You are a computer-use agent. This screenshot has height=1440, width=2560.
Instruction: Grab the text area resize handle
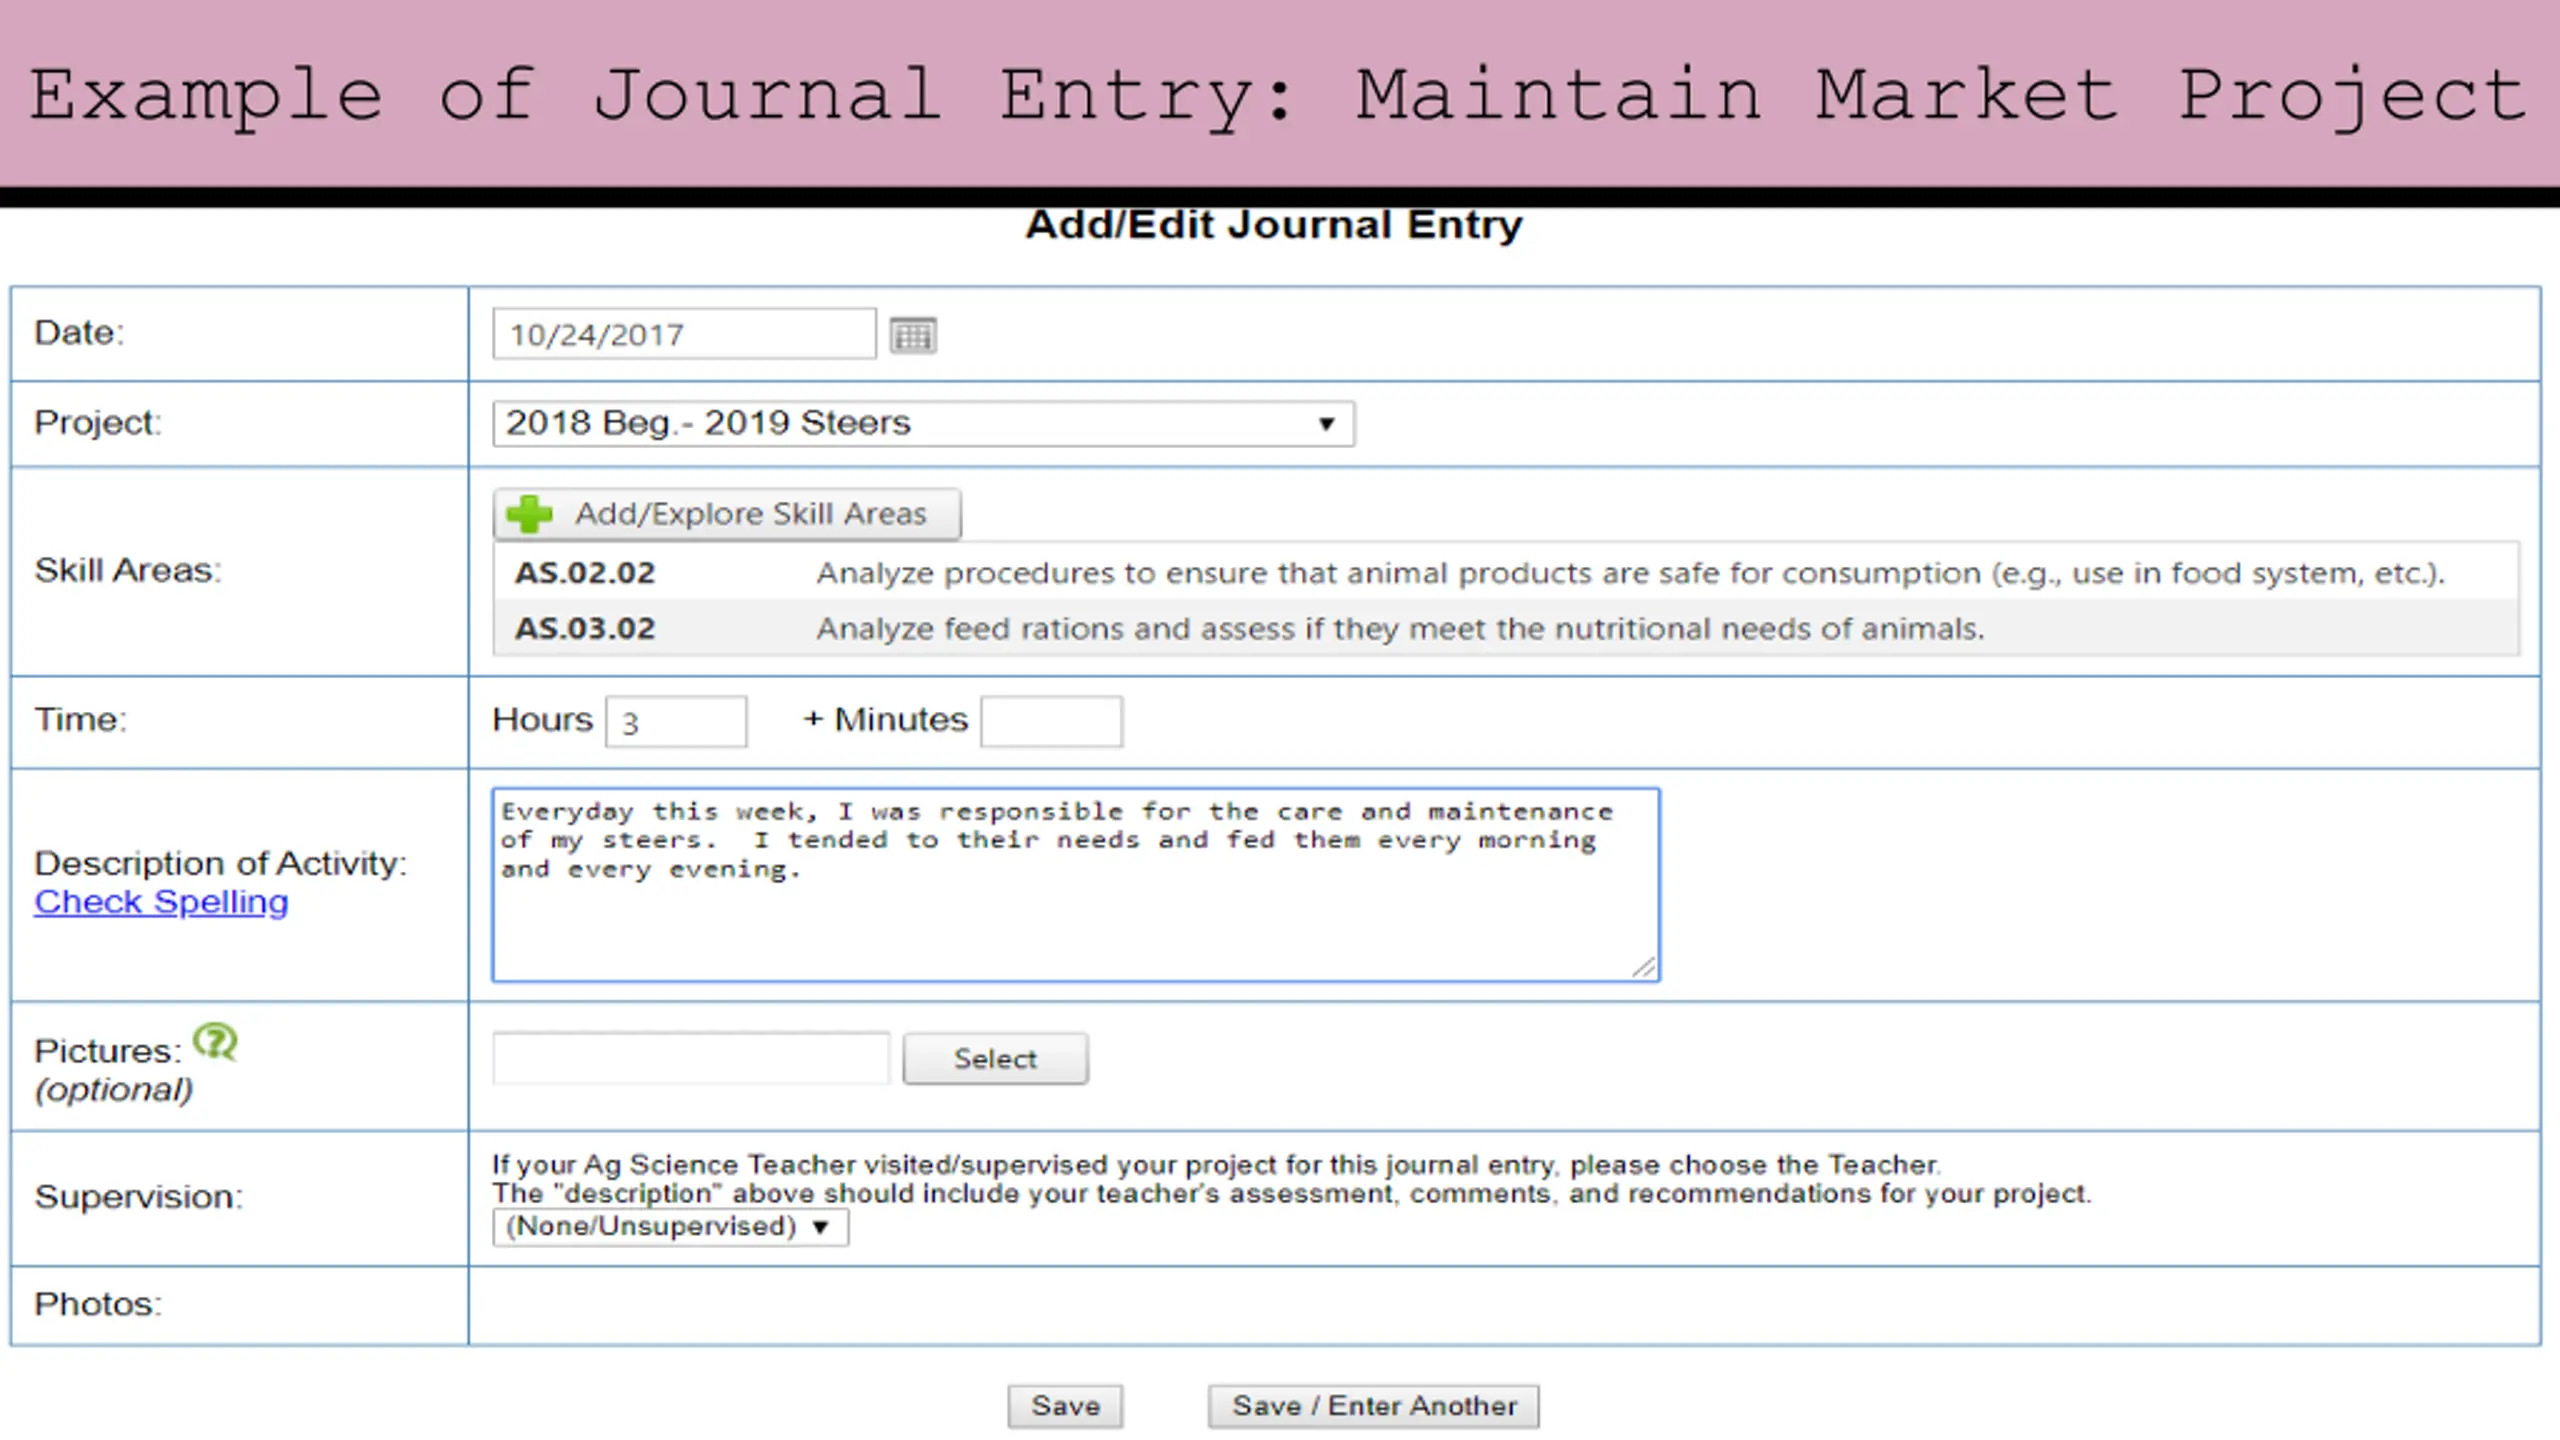(x=1644, y=967)
